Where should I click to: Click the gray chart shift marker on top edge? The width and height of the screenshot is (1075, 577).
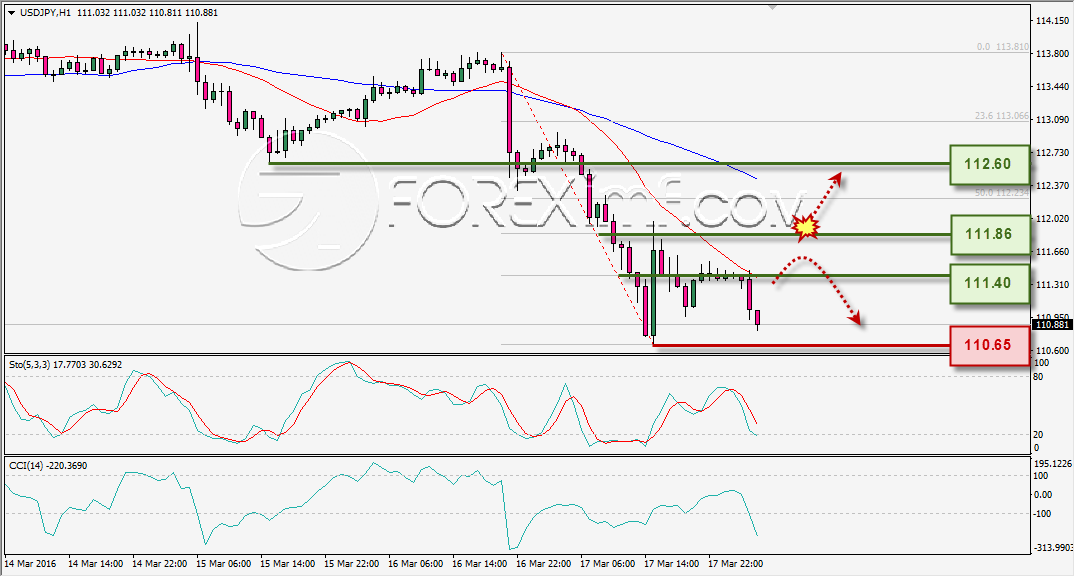point(773,8)
